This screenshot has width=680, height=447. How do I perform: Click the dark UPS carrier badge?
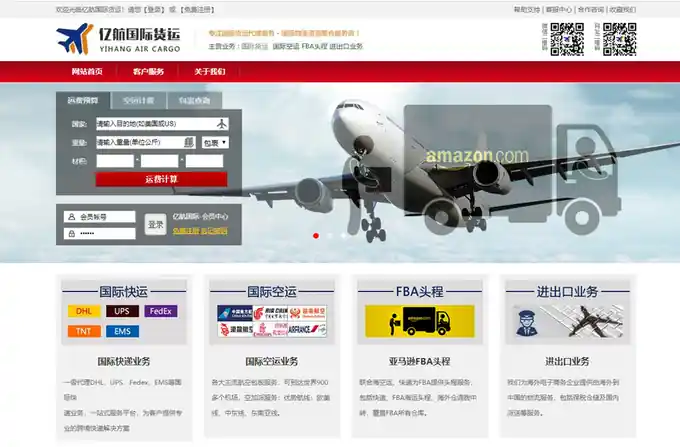pos(122,311)
